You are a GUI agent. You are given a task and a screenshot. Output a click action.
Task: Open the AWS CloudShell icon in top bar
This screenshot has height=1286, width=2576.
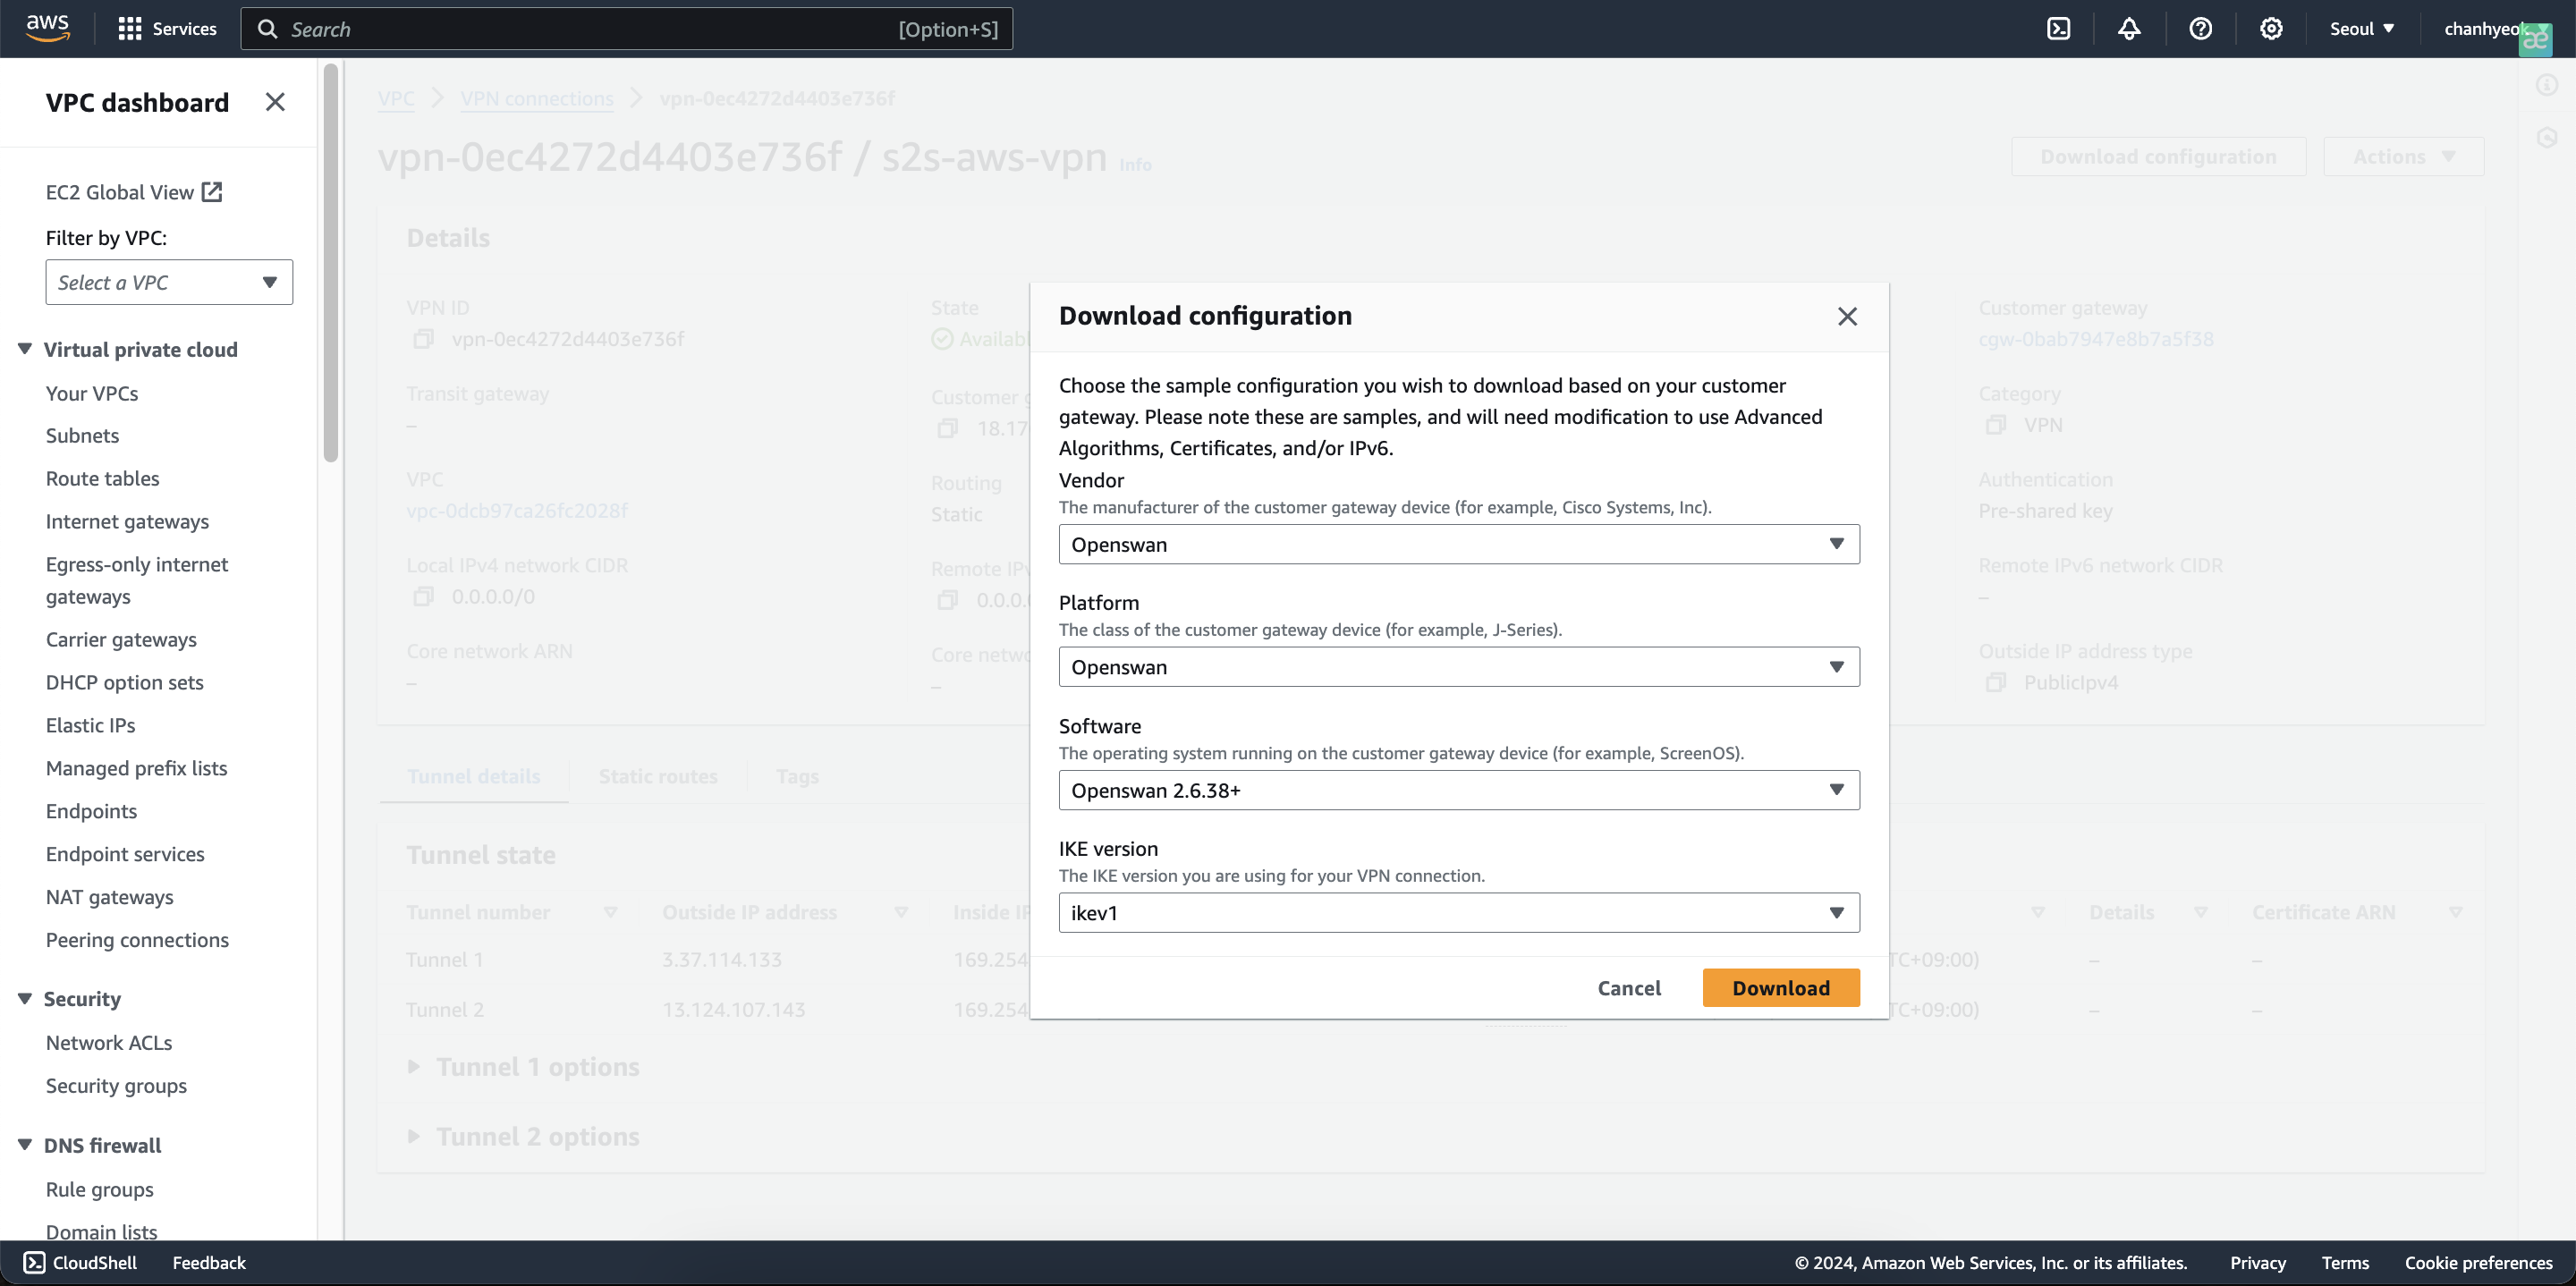(2058, 29)
